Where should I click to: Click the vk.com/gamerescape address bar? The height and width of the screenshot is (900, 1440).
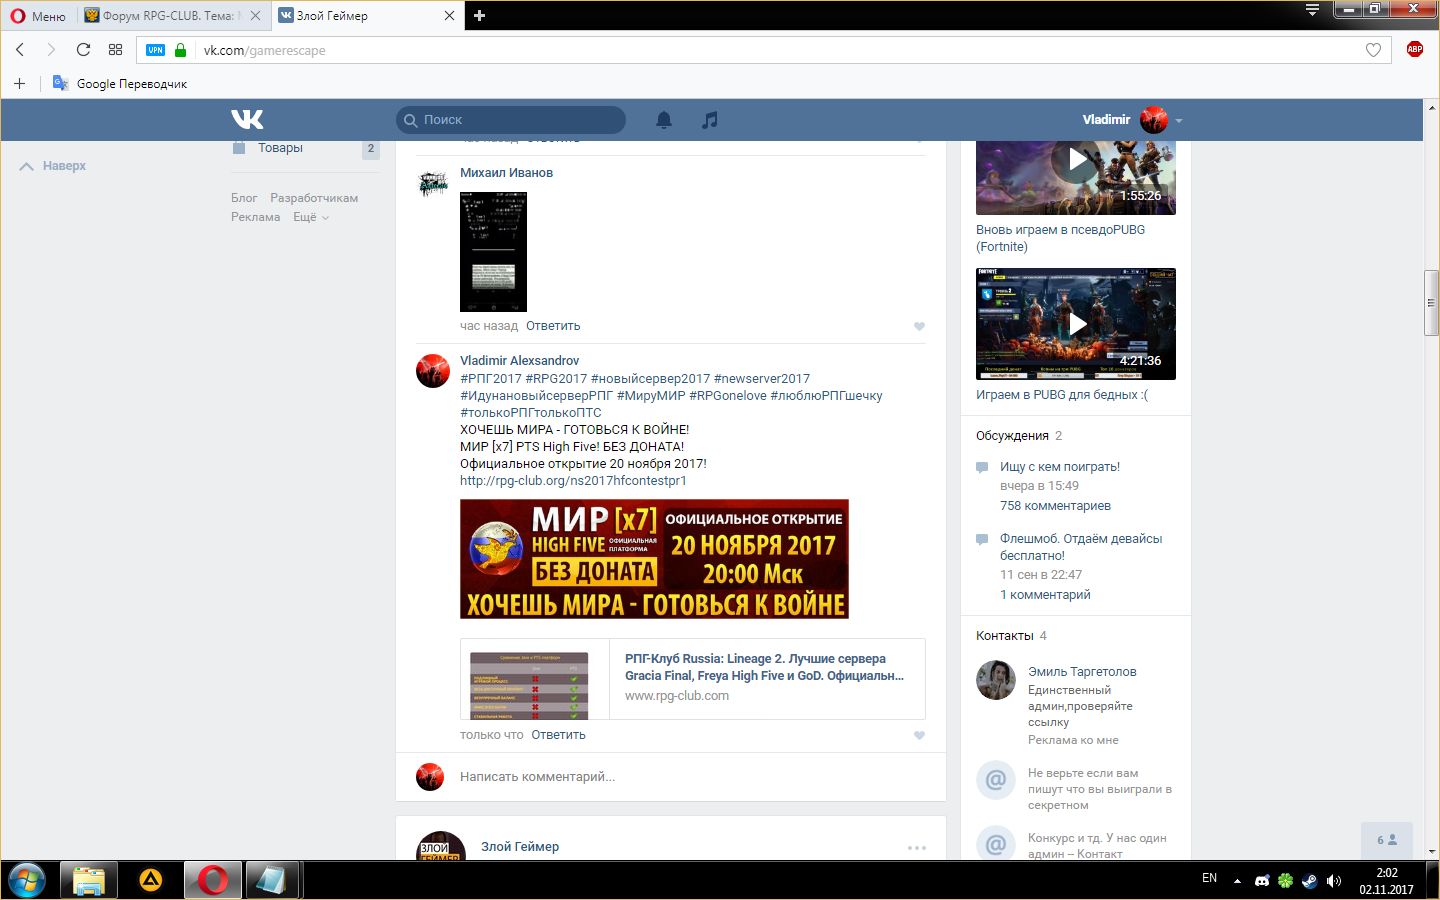pos(765,50)
